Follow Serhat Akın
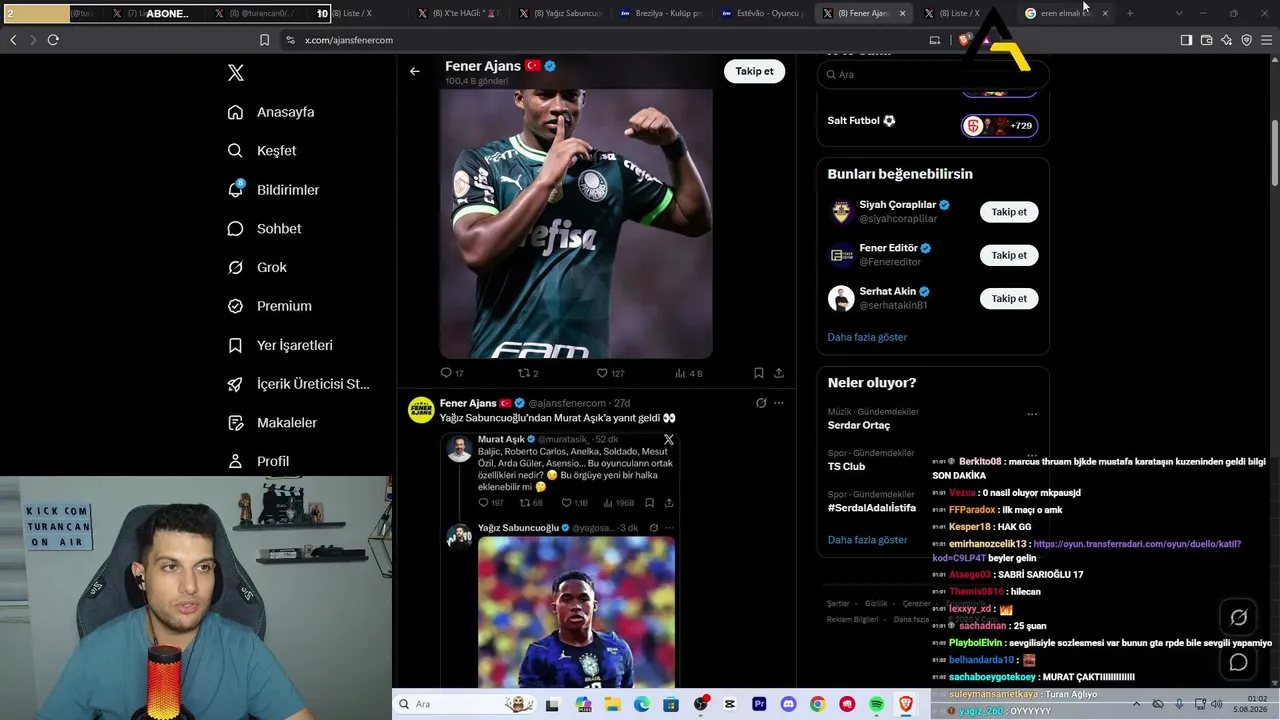Screen dimensions: 1280x720 tap(1009, 299)
